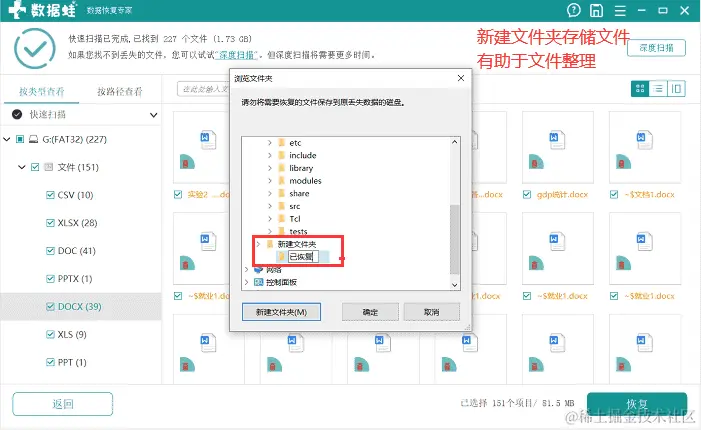This screenshot has width=701, height=430.
Task: Expand the etc folder node
Action: 270,143
